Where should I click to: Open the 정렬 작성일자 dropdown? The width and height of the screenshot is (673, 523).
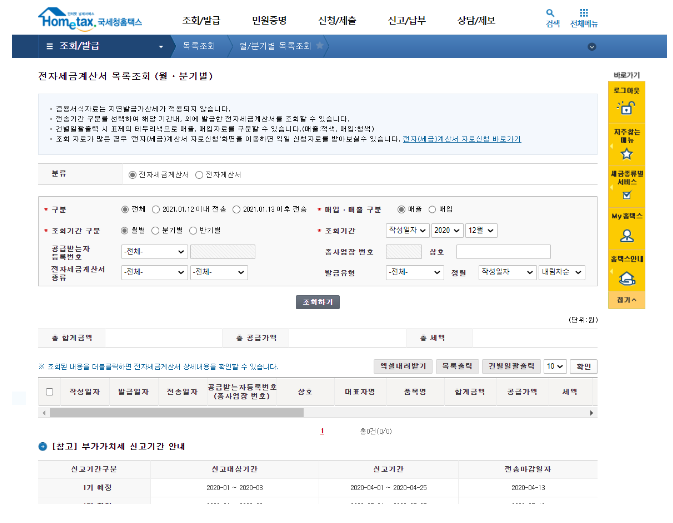507,272
